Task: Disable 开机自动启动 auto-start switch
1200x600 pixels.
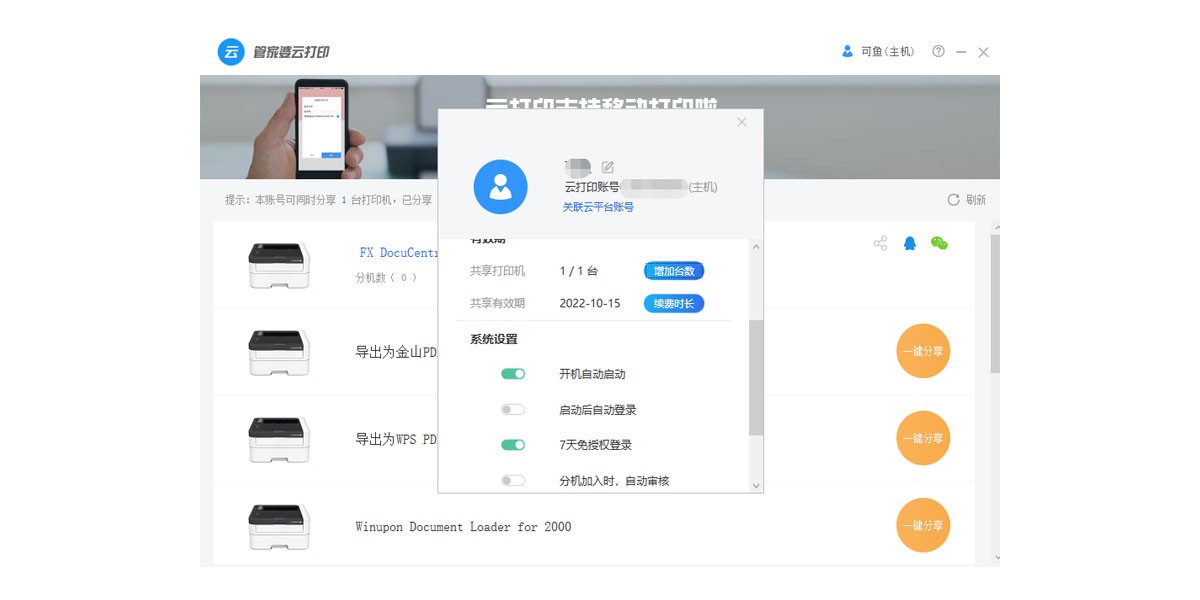Action: [x=513, y=373]
